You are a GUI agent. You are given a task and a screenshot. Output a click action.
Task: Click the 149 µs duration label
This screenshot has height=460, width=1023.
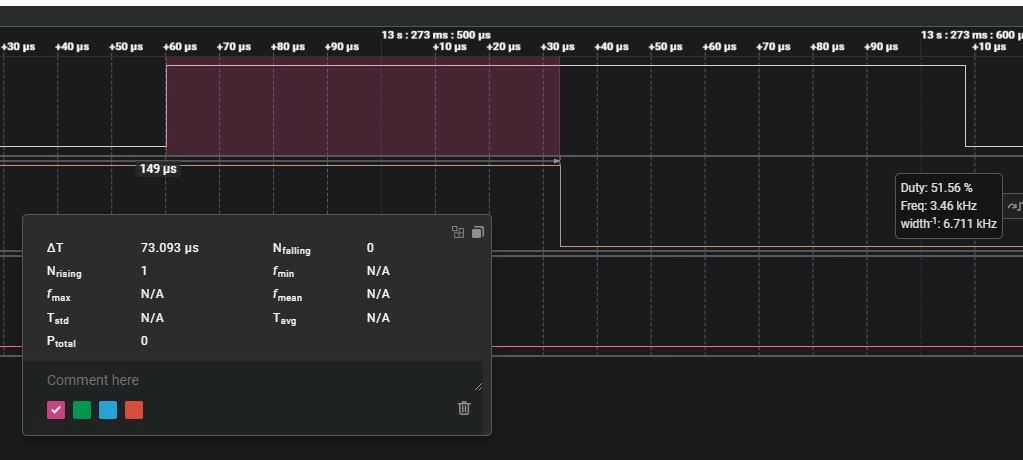point(158,169)
